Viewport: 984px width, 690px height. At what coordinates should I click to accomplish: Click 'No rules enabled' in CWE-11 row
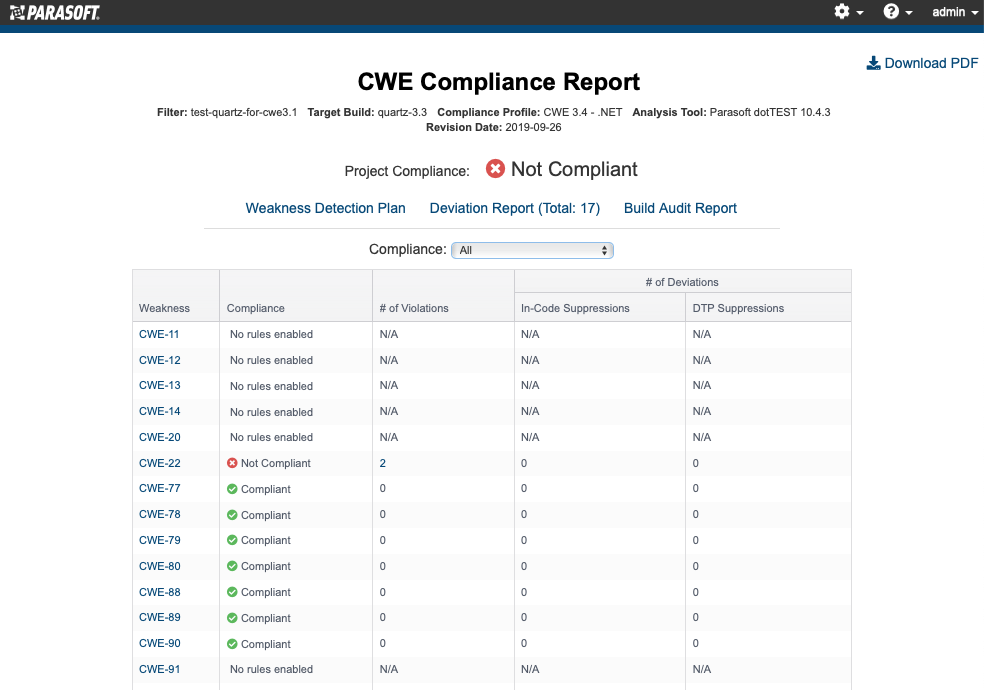(271, 334)
